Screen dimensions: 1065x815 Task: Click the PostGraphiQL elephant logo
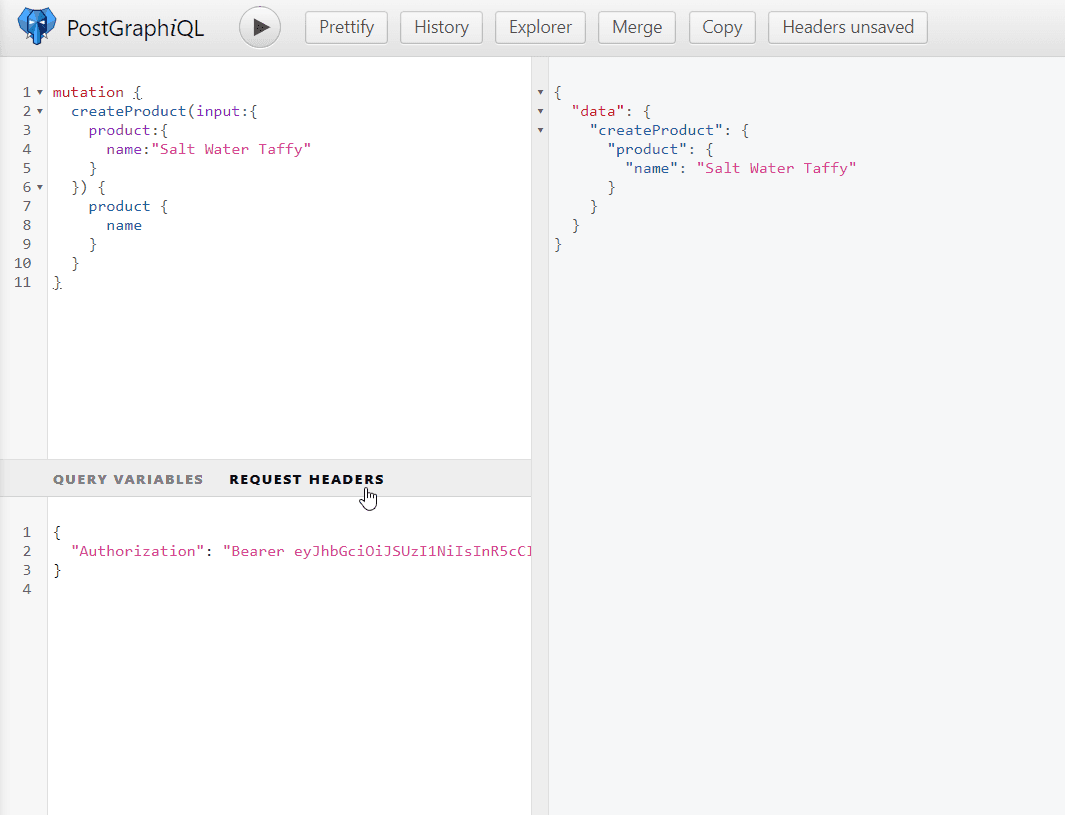(x=37, y=26)
